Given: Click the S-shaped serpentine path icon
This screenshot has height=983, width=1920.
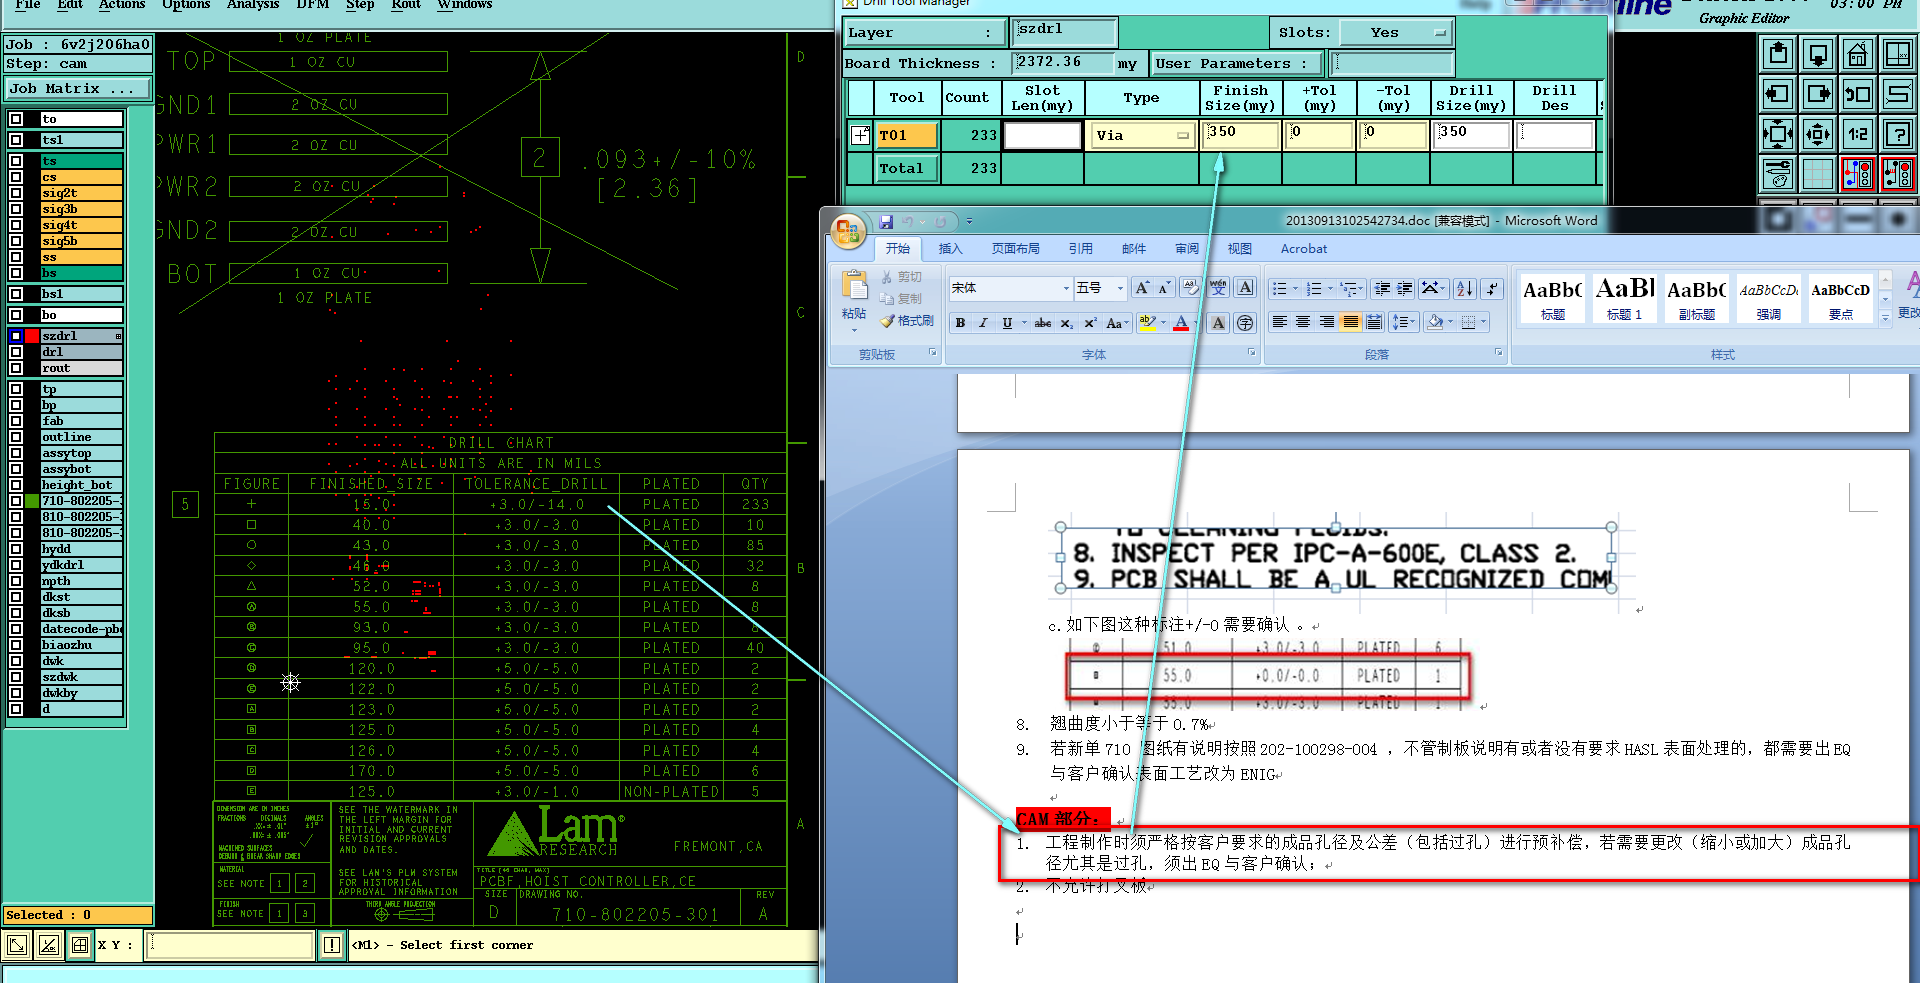Looking at the screenshot, I should [1897, 94].
